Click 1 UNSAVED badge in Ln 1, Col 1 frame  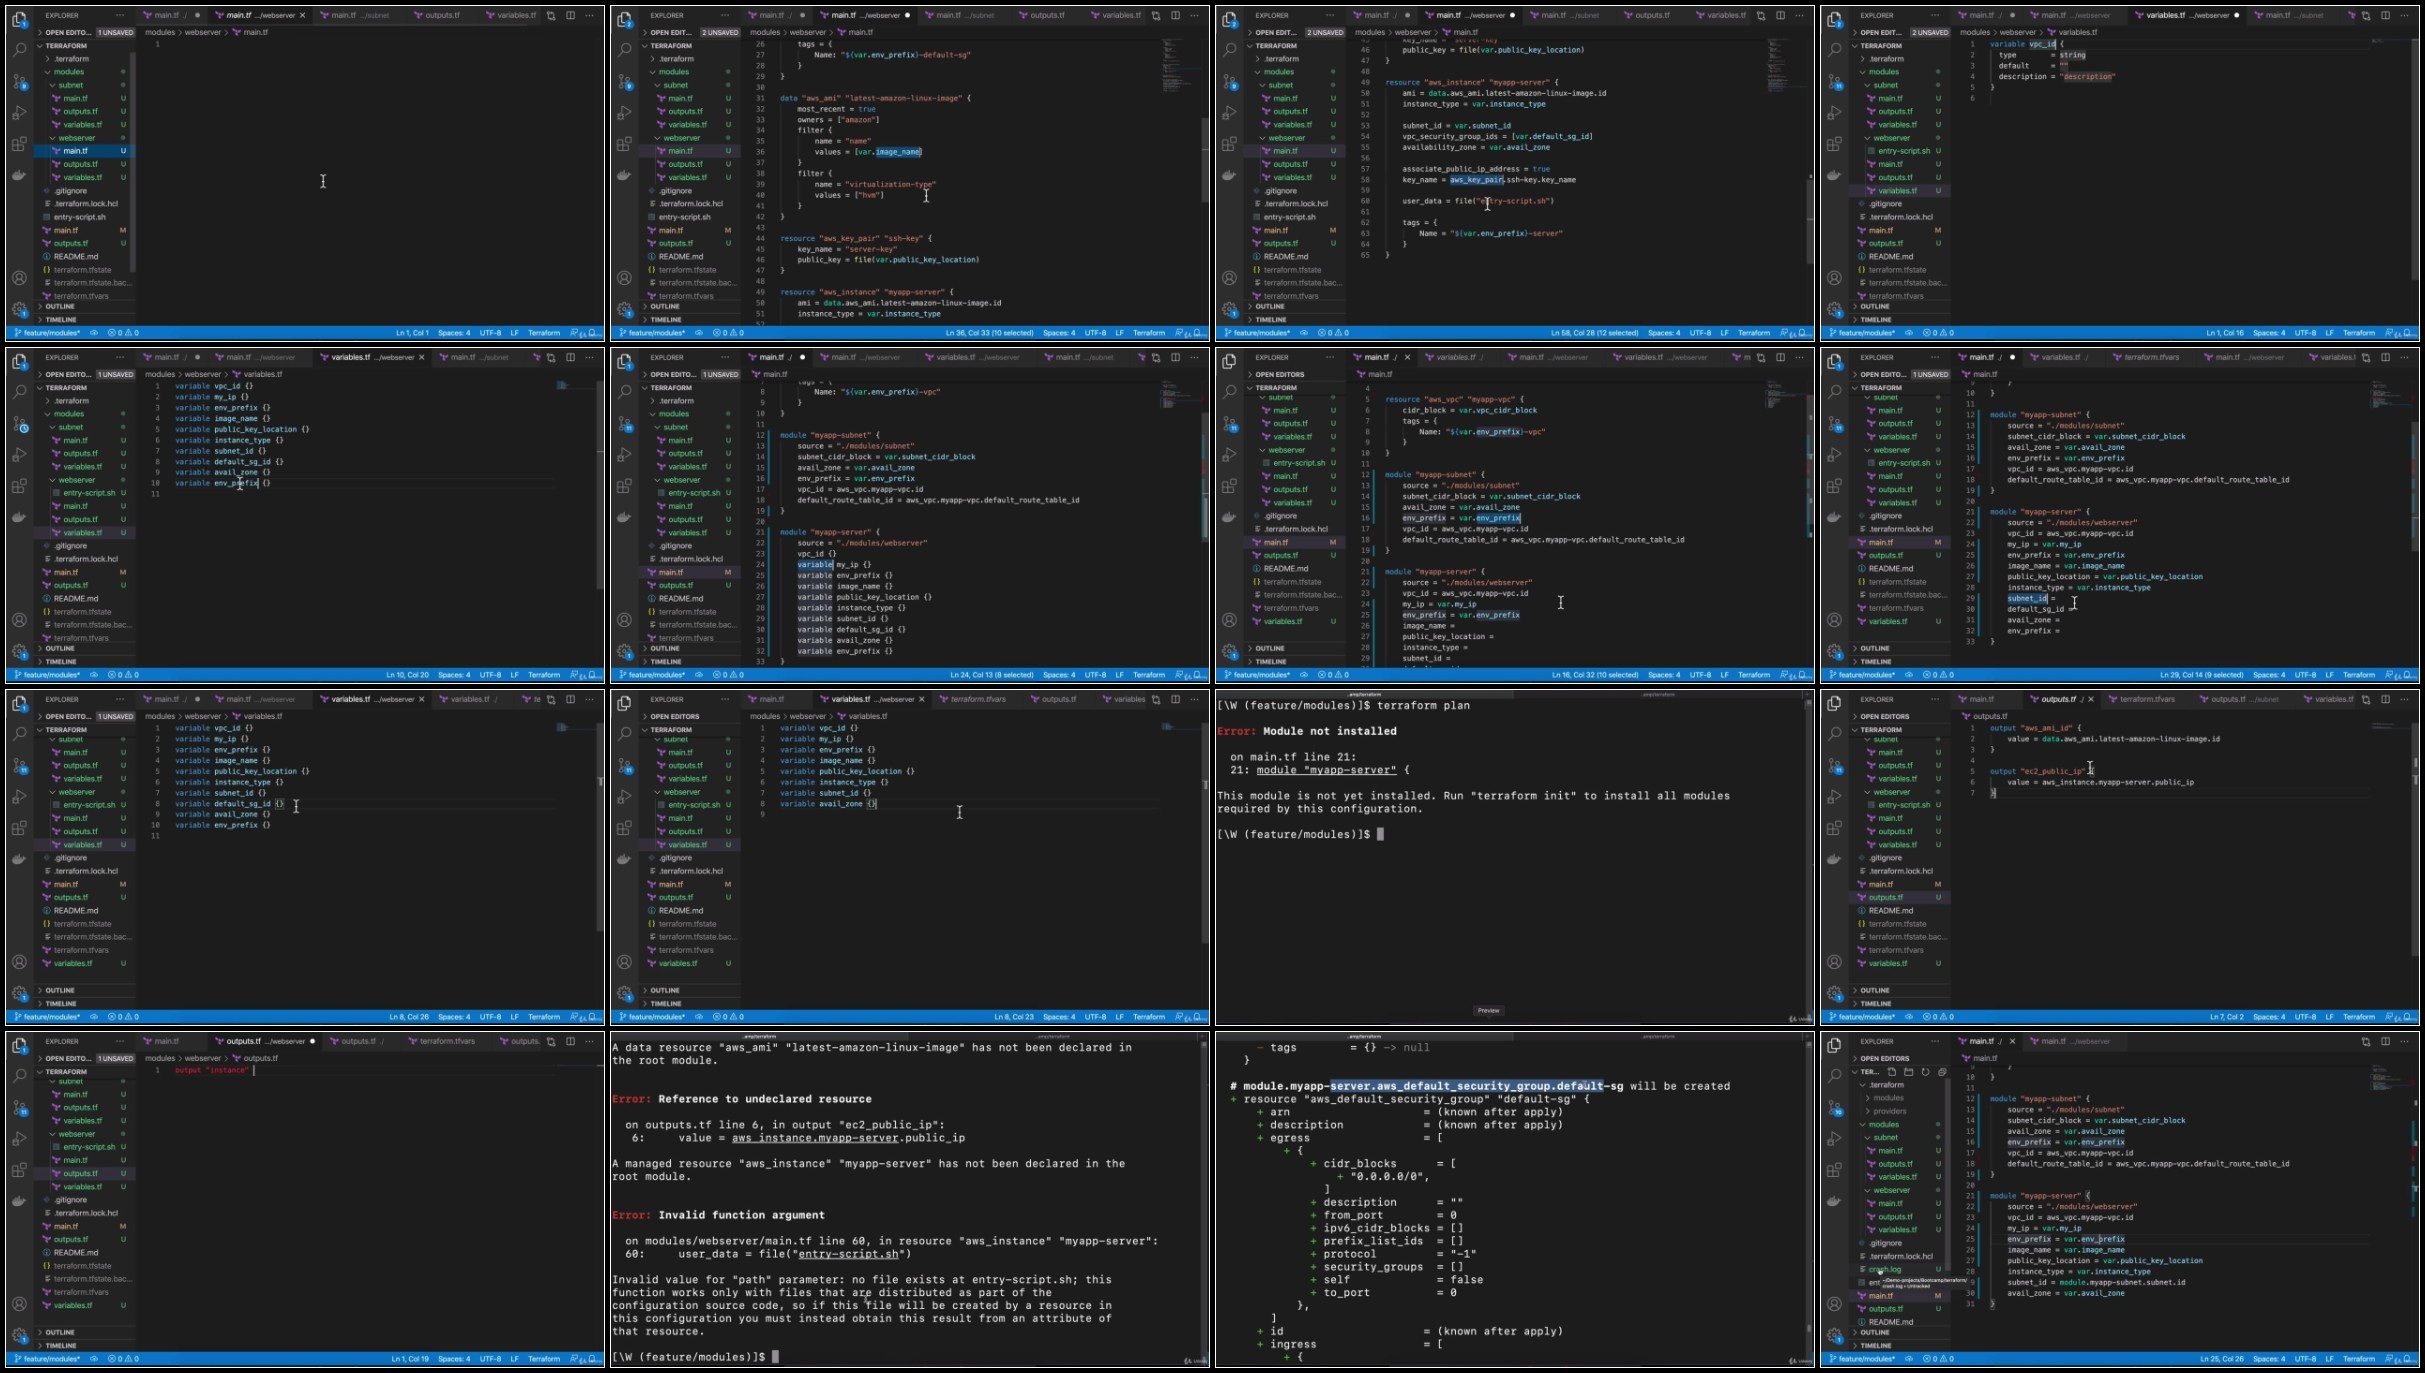[116, 32]
